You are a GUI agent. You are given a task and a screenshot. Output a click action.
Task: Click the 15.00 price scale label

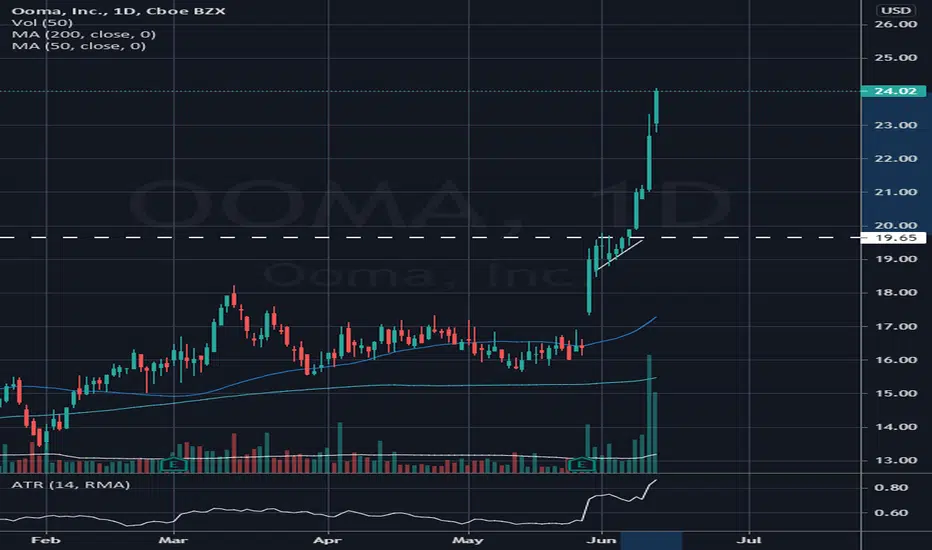(x=895, y=393)
